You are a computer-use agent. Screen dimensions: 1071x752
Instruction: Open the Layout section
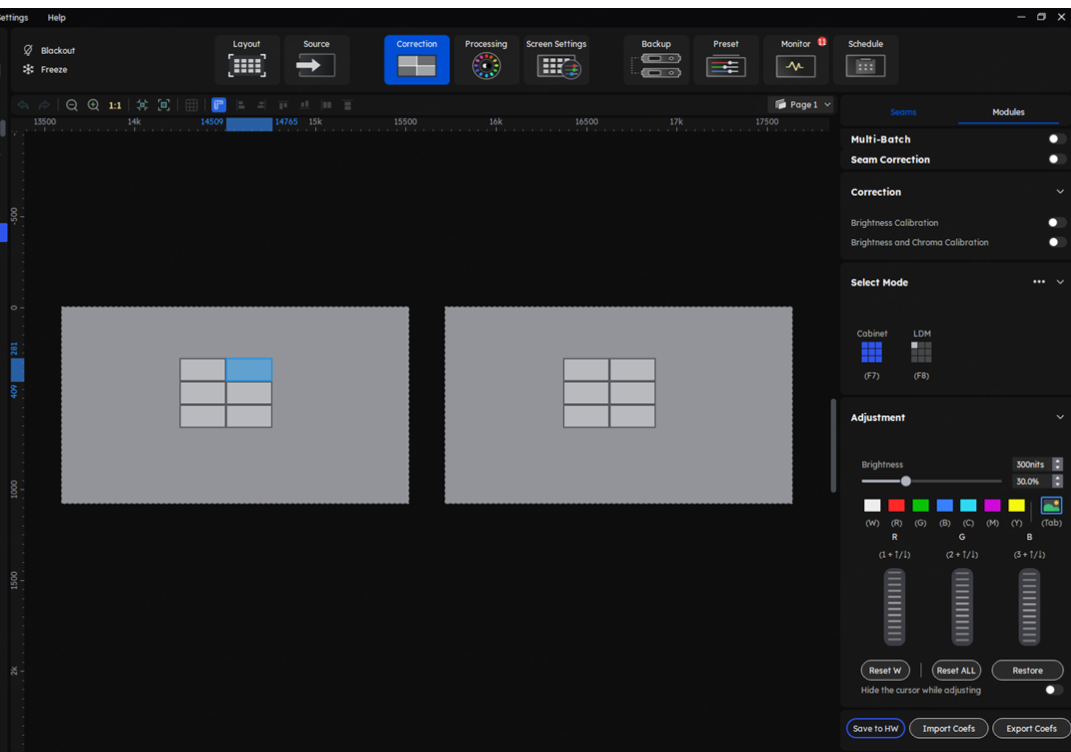pyautogui.click(x=246, y=59)
